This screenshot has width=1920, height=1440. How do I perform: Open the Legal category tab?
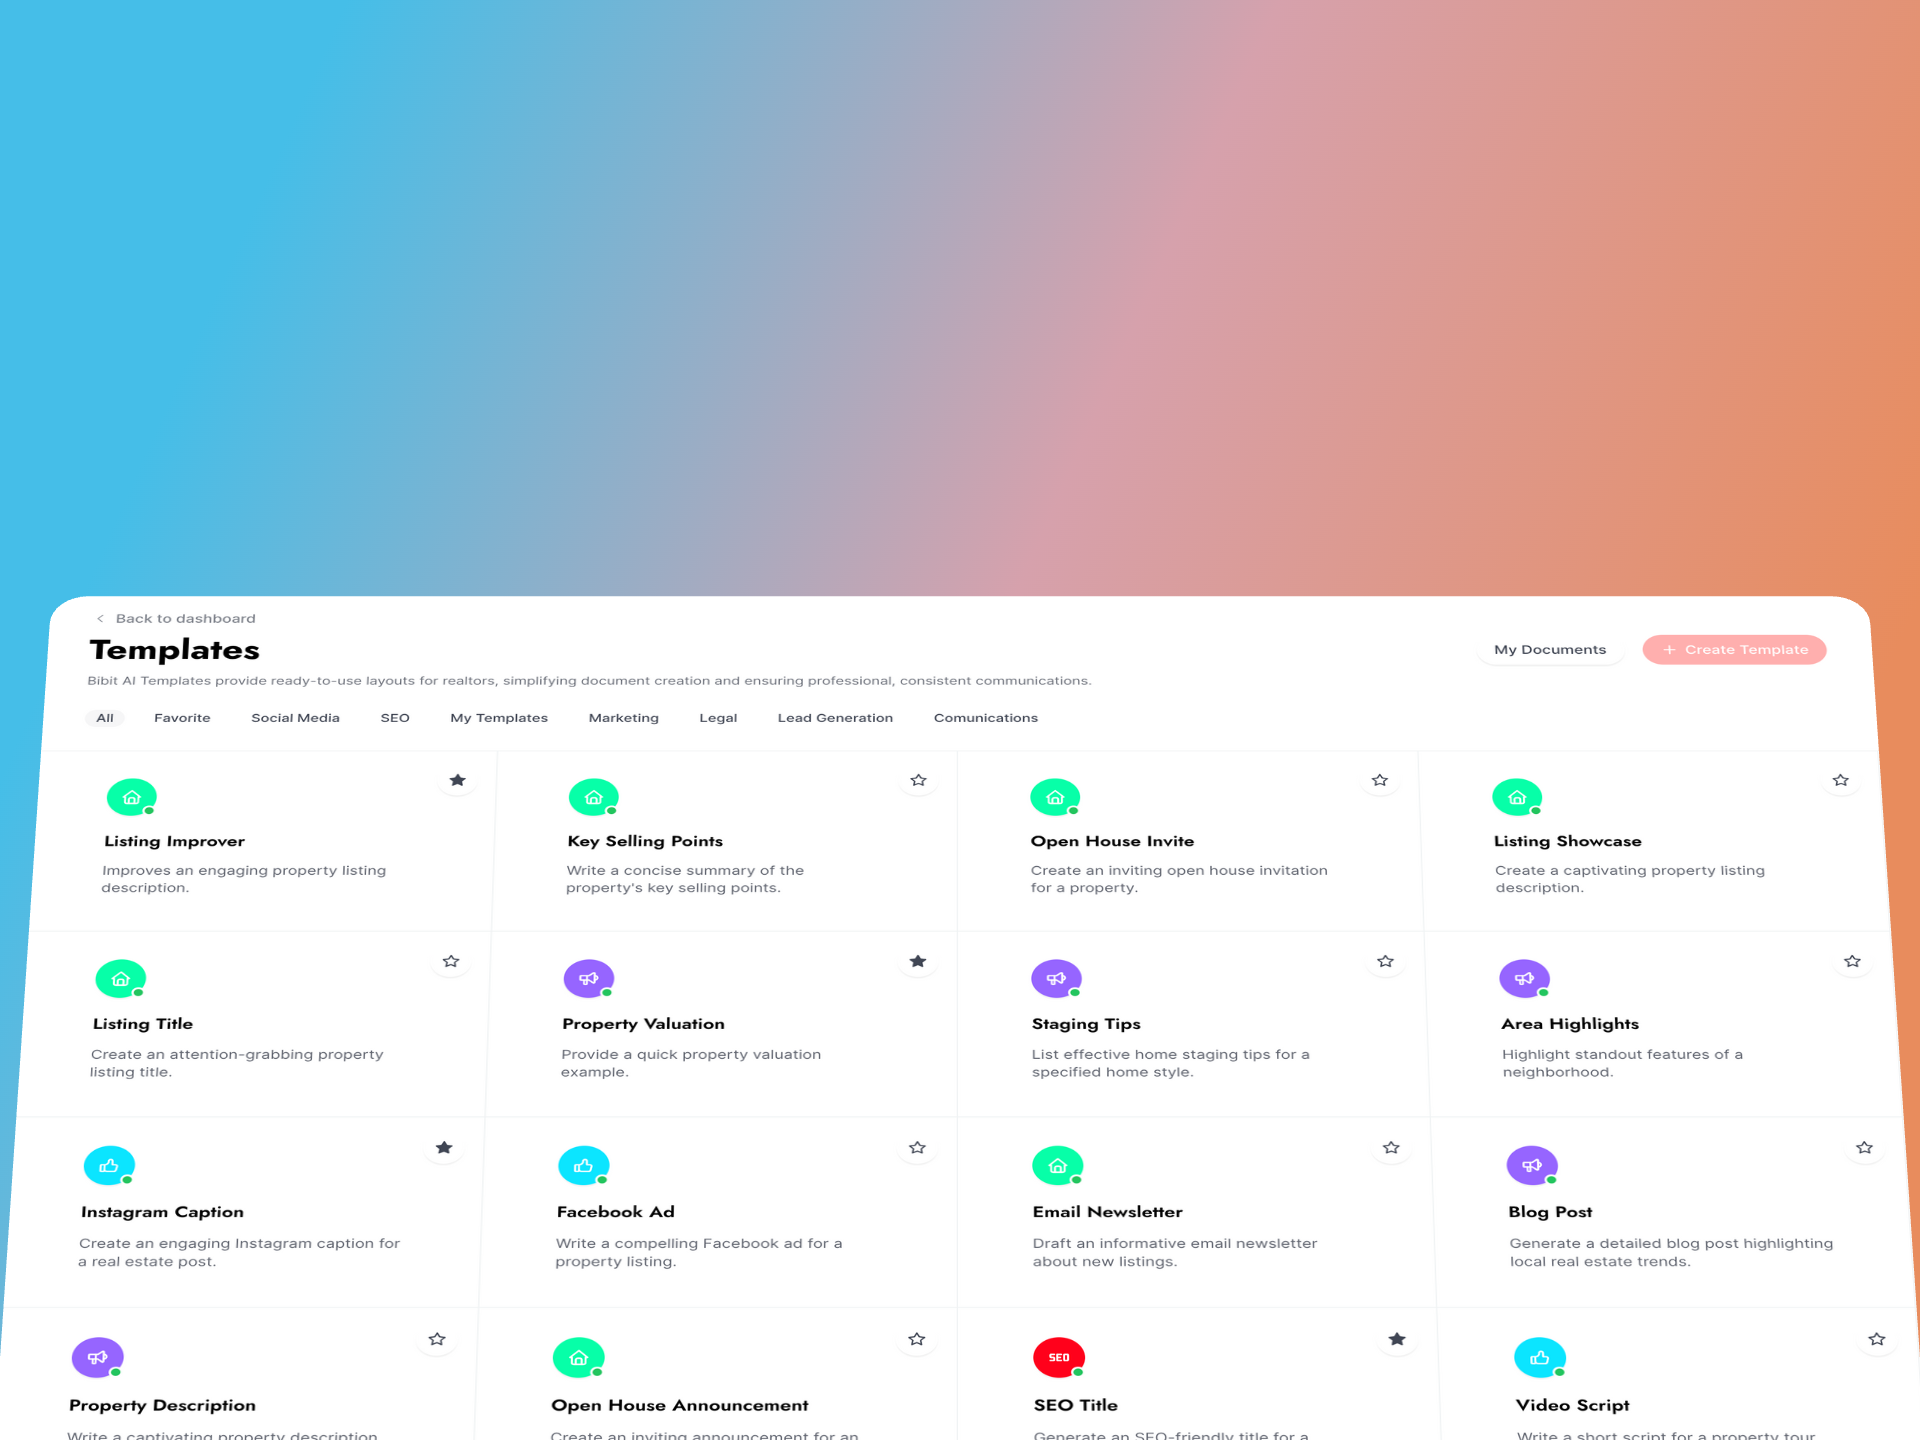pos(715,717)
